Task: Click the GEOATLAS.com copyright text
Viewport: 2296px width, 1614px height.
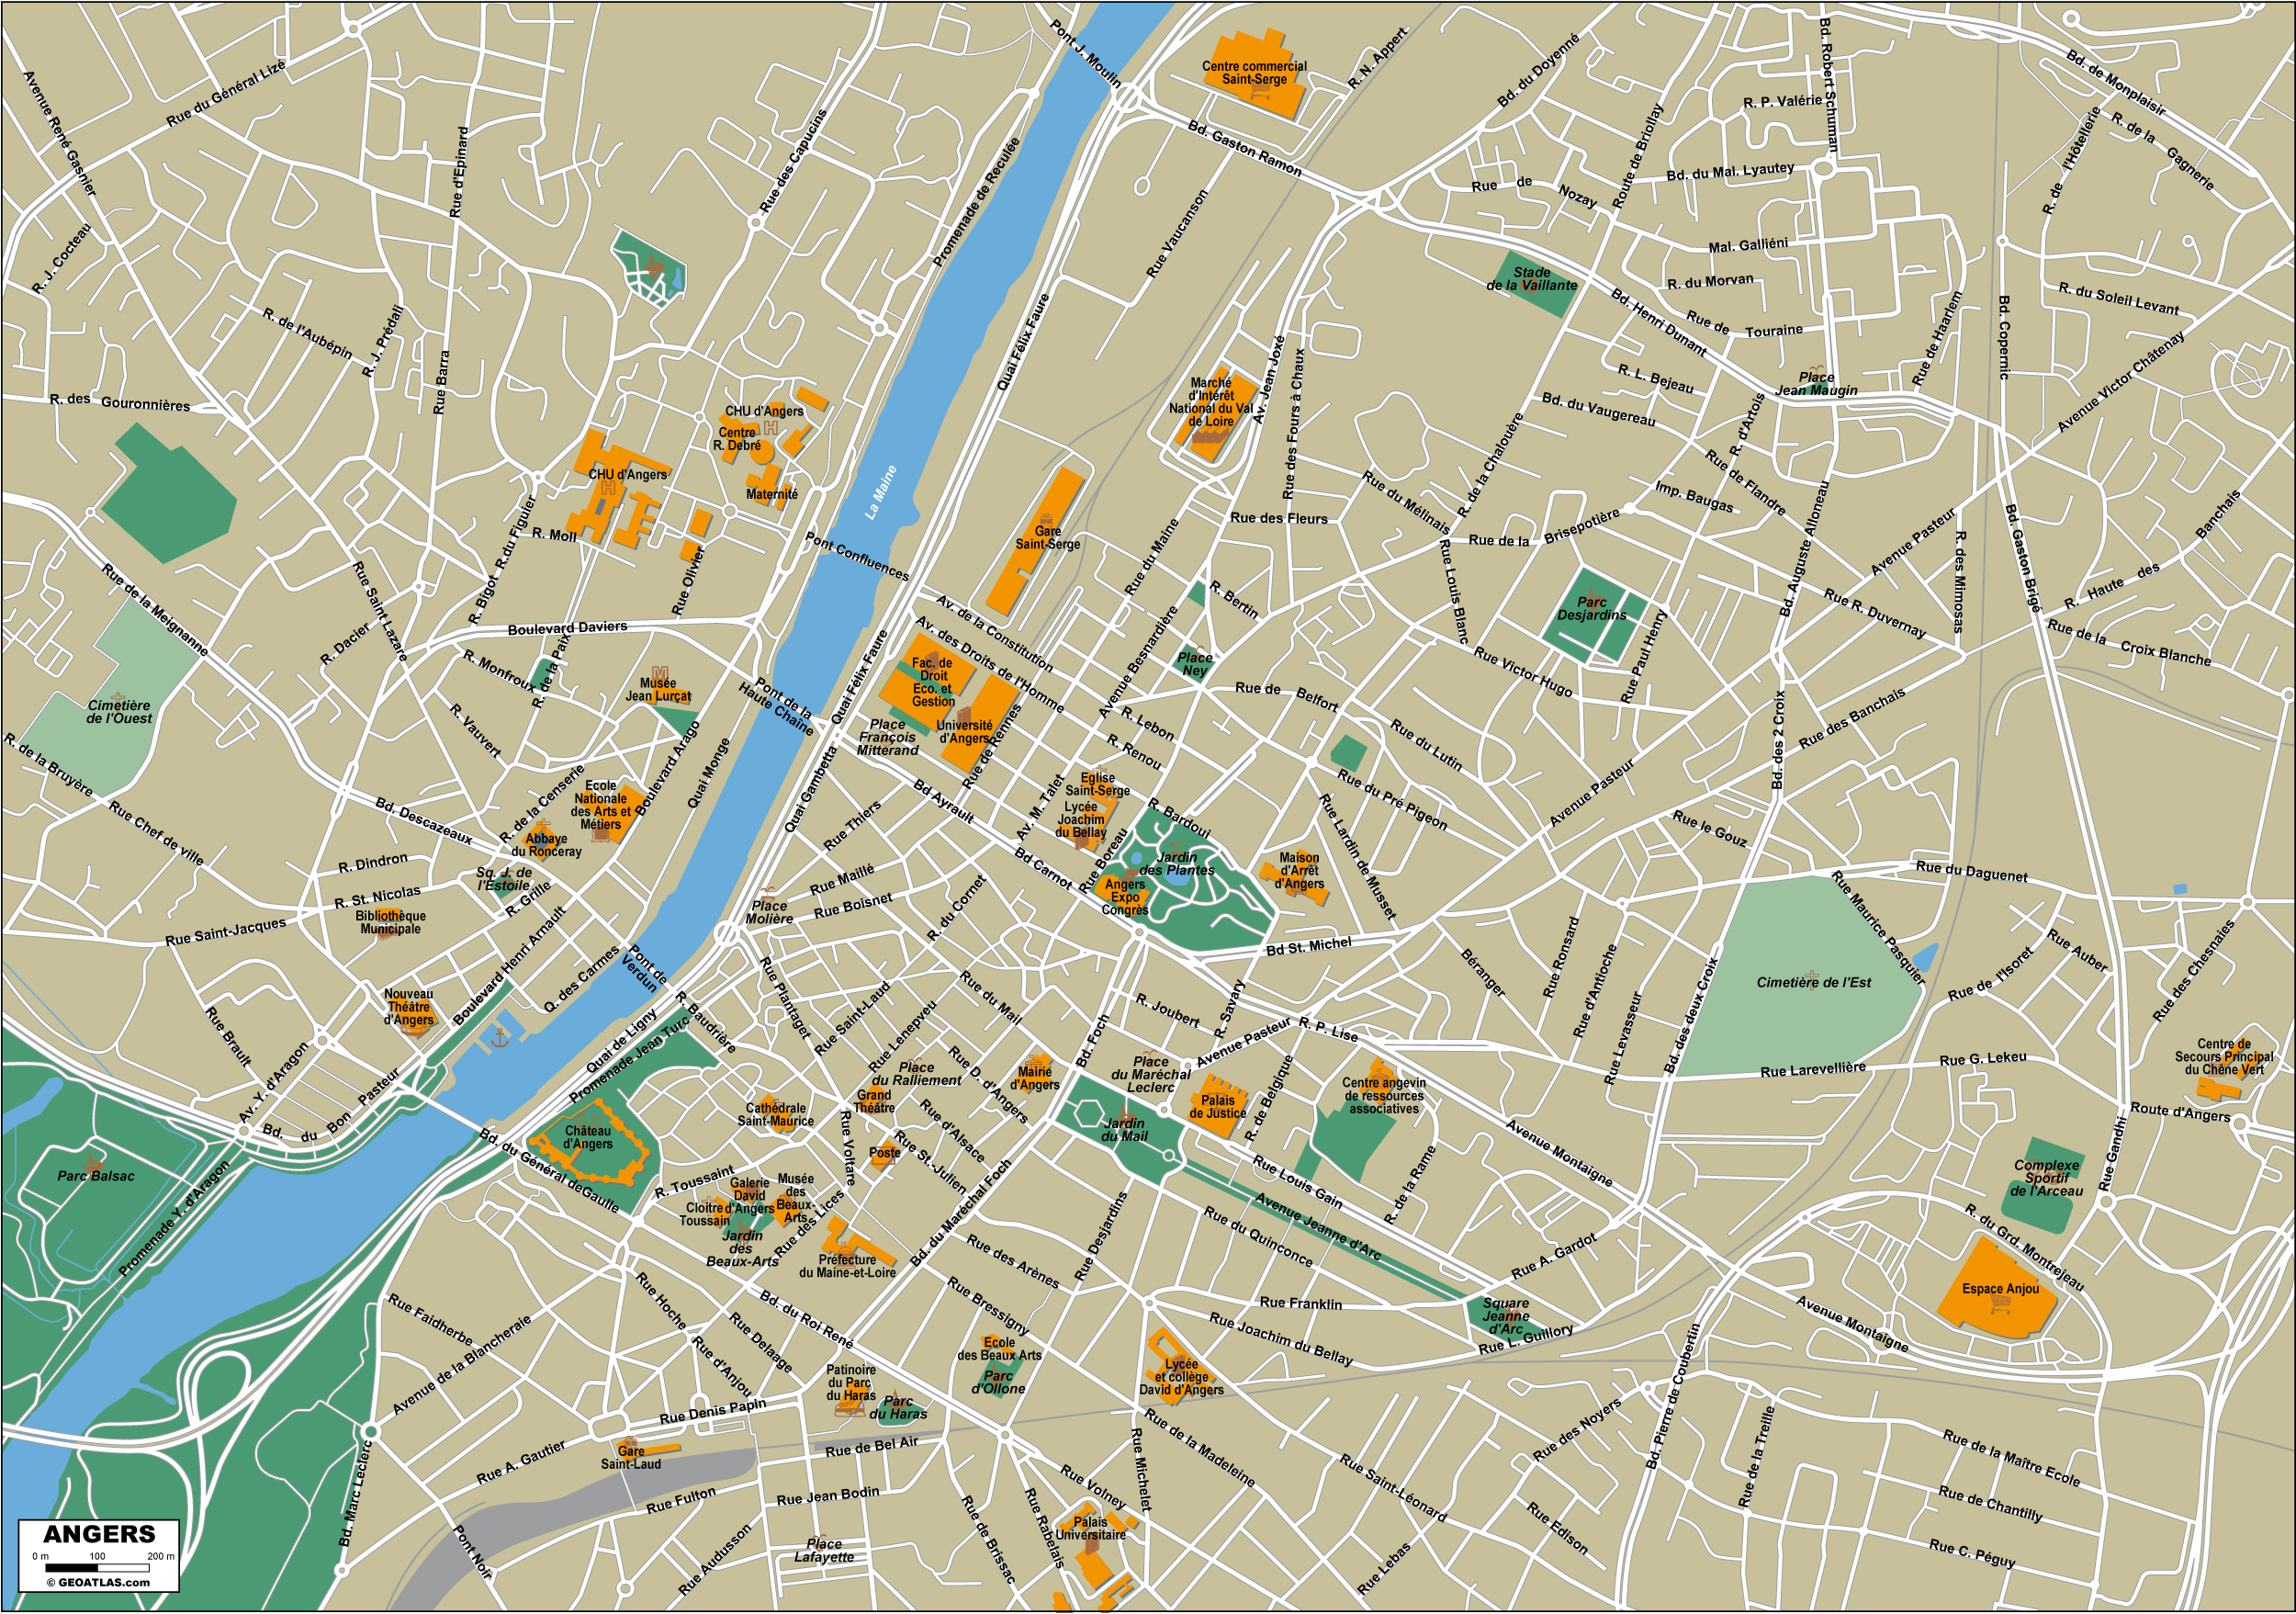Action: pyautogui.click(x=98, y=1582)
